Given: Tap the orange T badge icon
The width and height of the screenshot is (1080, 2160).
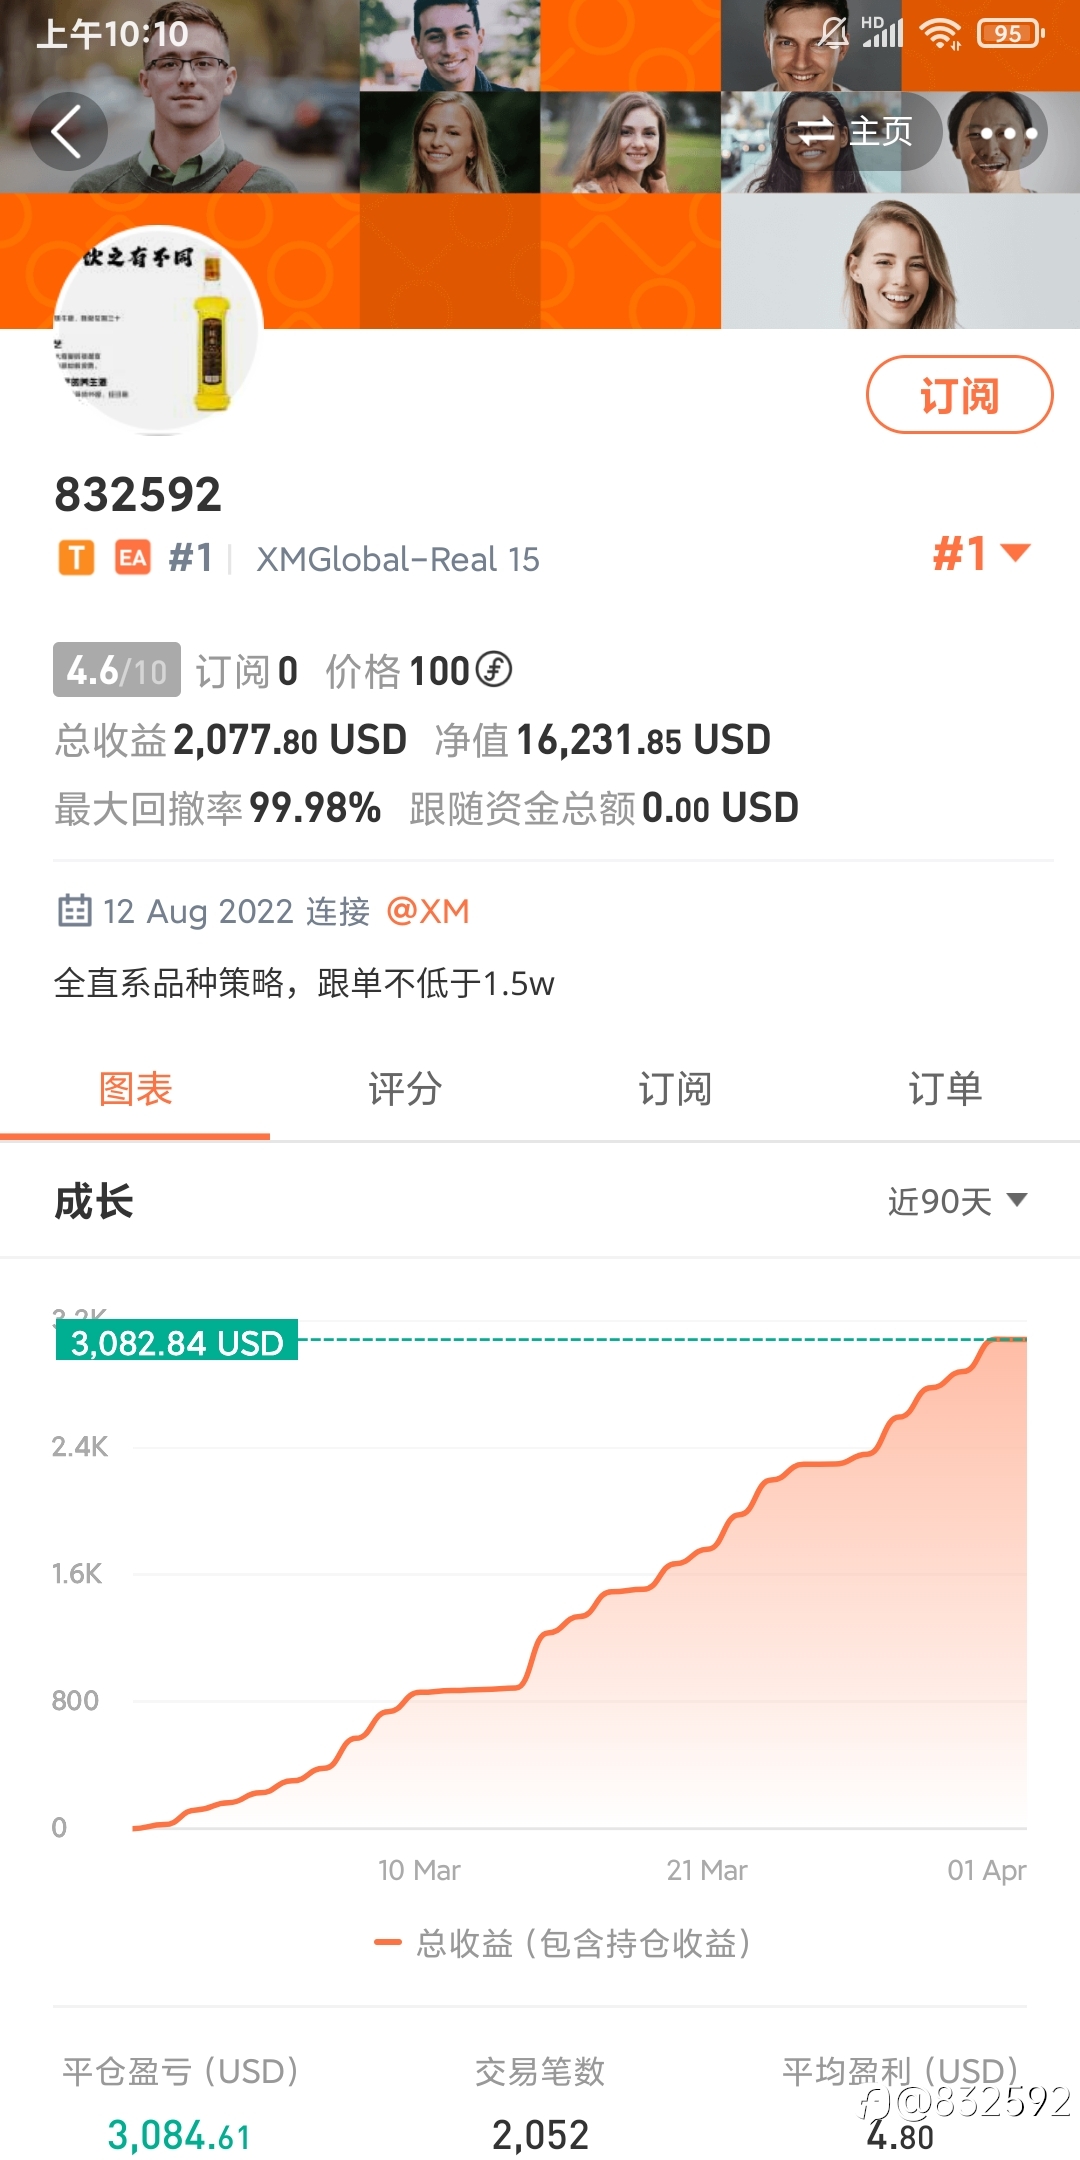Looking at the screenshot, I should point(76,558).
